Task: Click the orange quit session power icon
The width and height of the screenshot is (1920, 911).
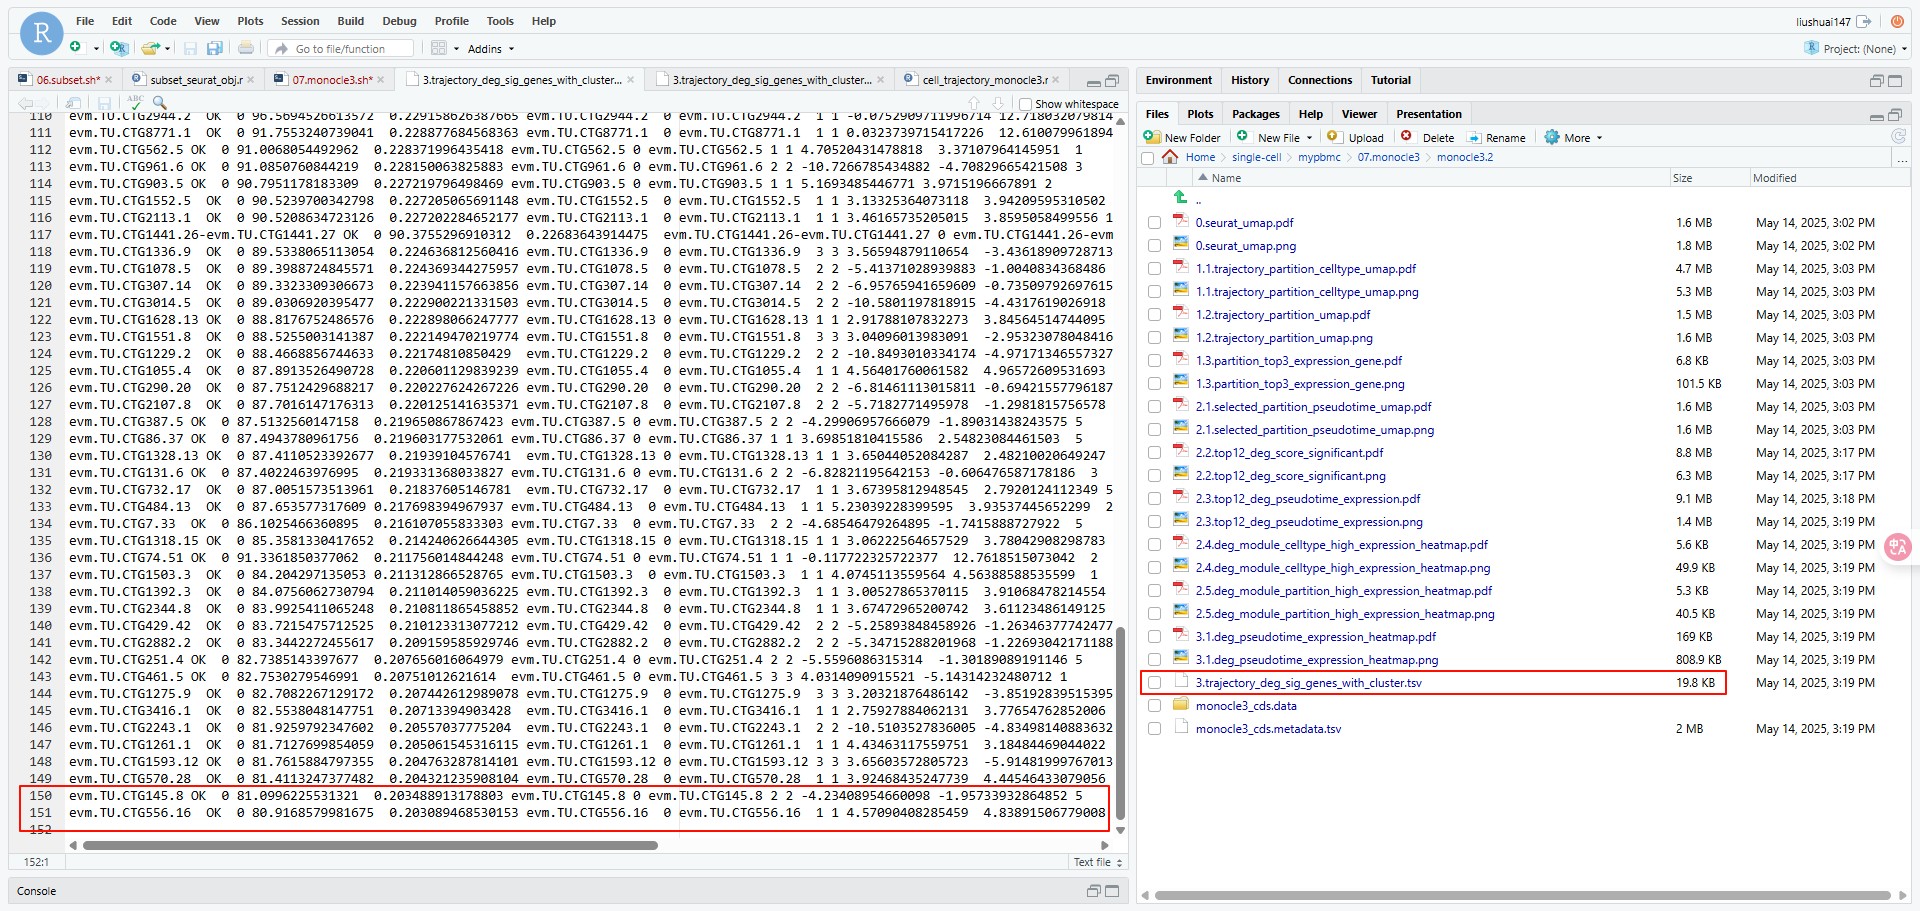Action: (1897, 21)
